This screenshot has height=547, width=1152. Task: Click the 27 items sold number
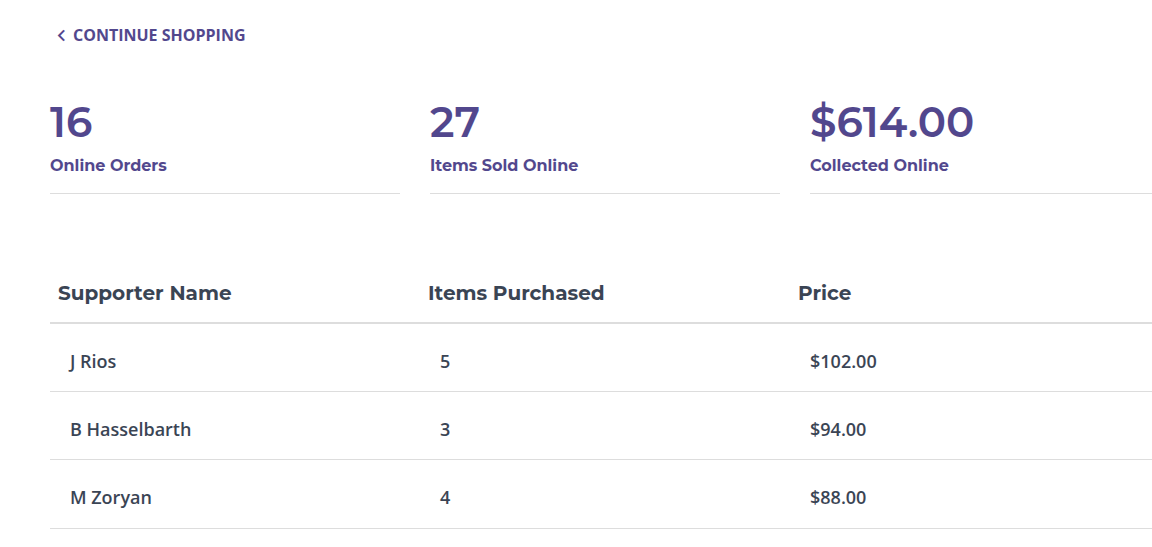(x=455, y=122)
